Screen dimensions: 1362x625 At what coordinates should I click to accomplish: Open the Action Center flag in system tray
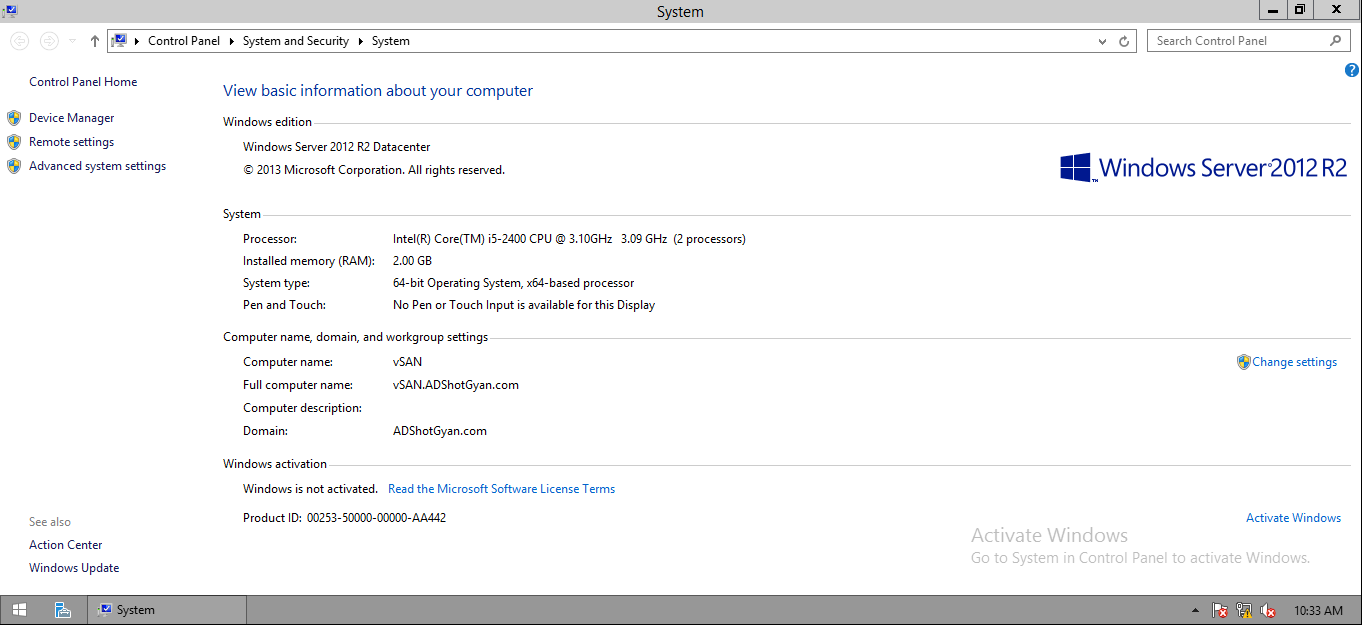1219,609
